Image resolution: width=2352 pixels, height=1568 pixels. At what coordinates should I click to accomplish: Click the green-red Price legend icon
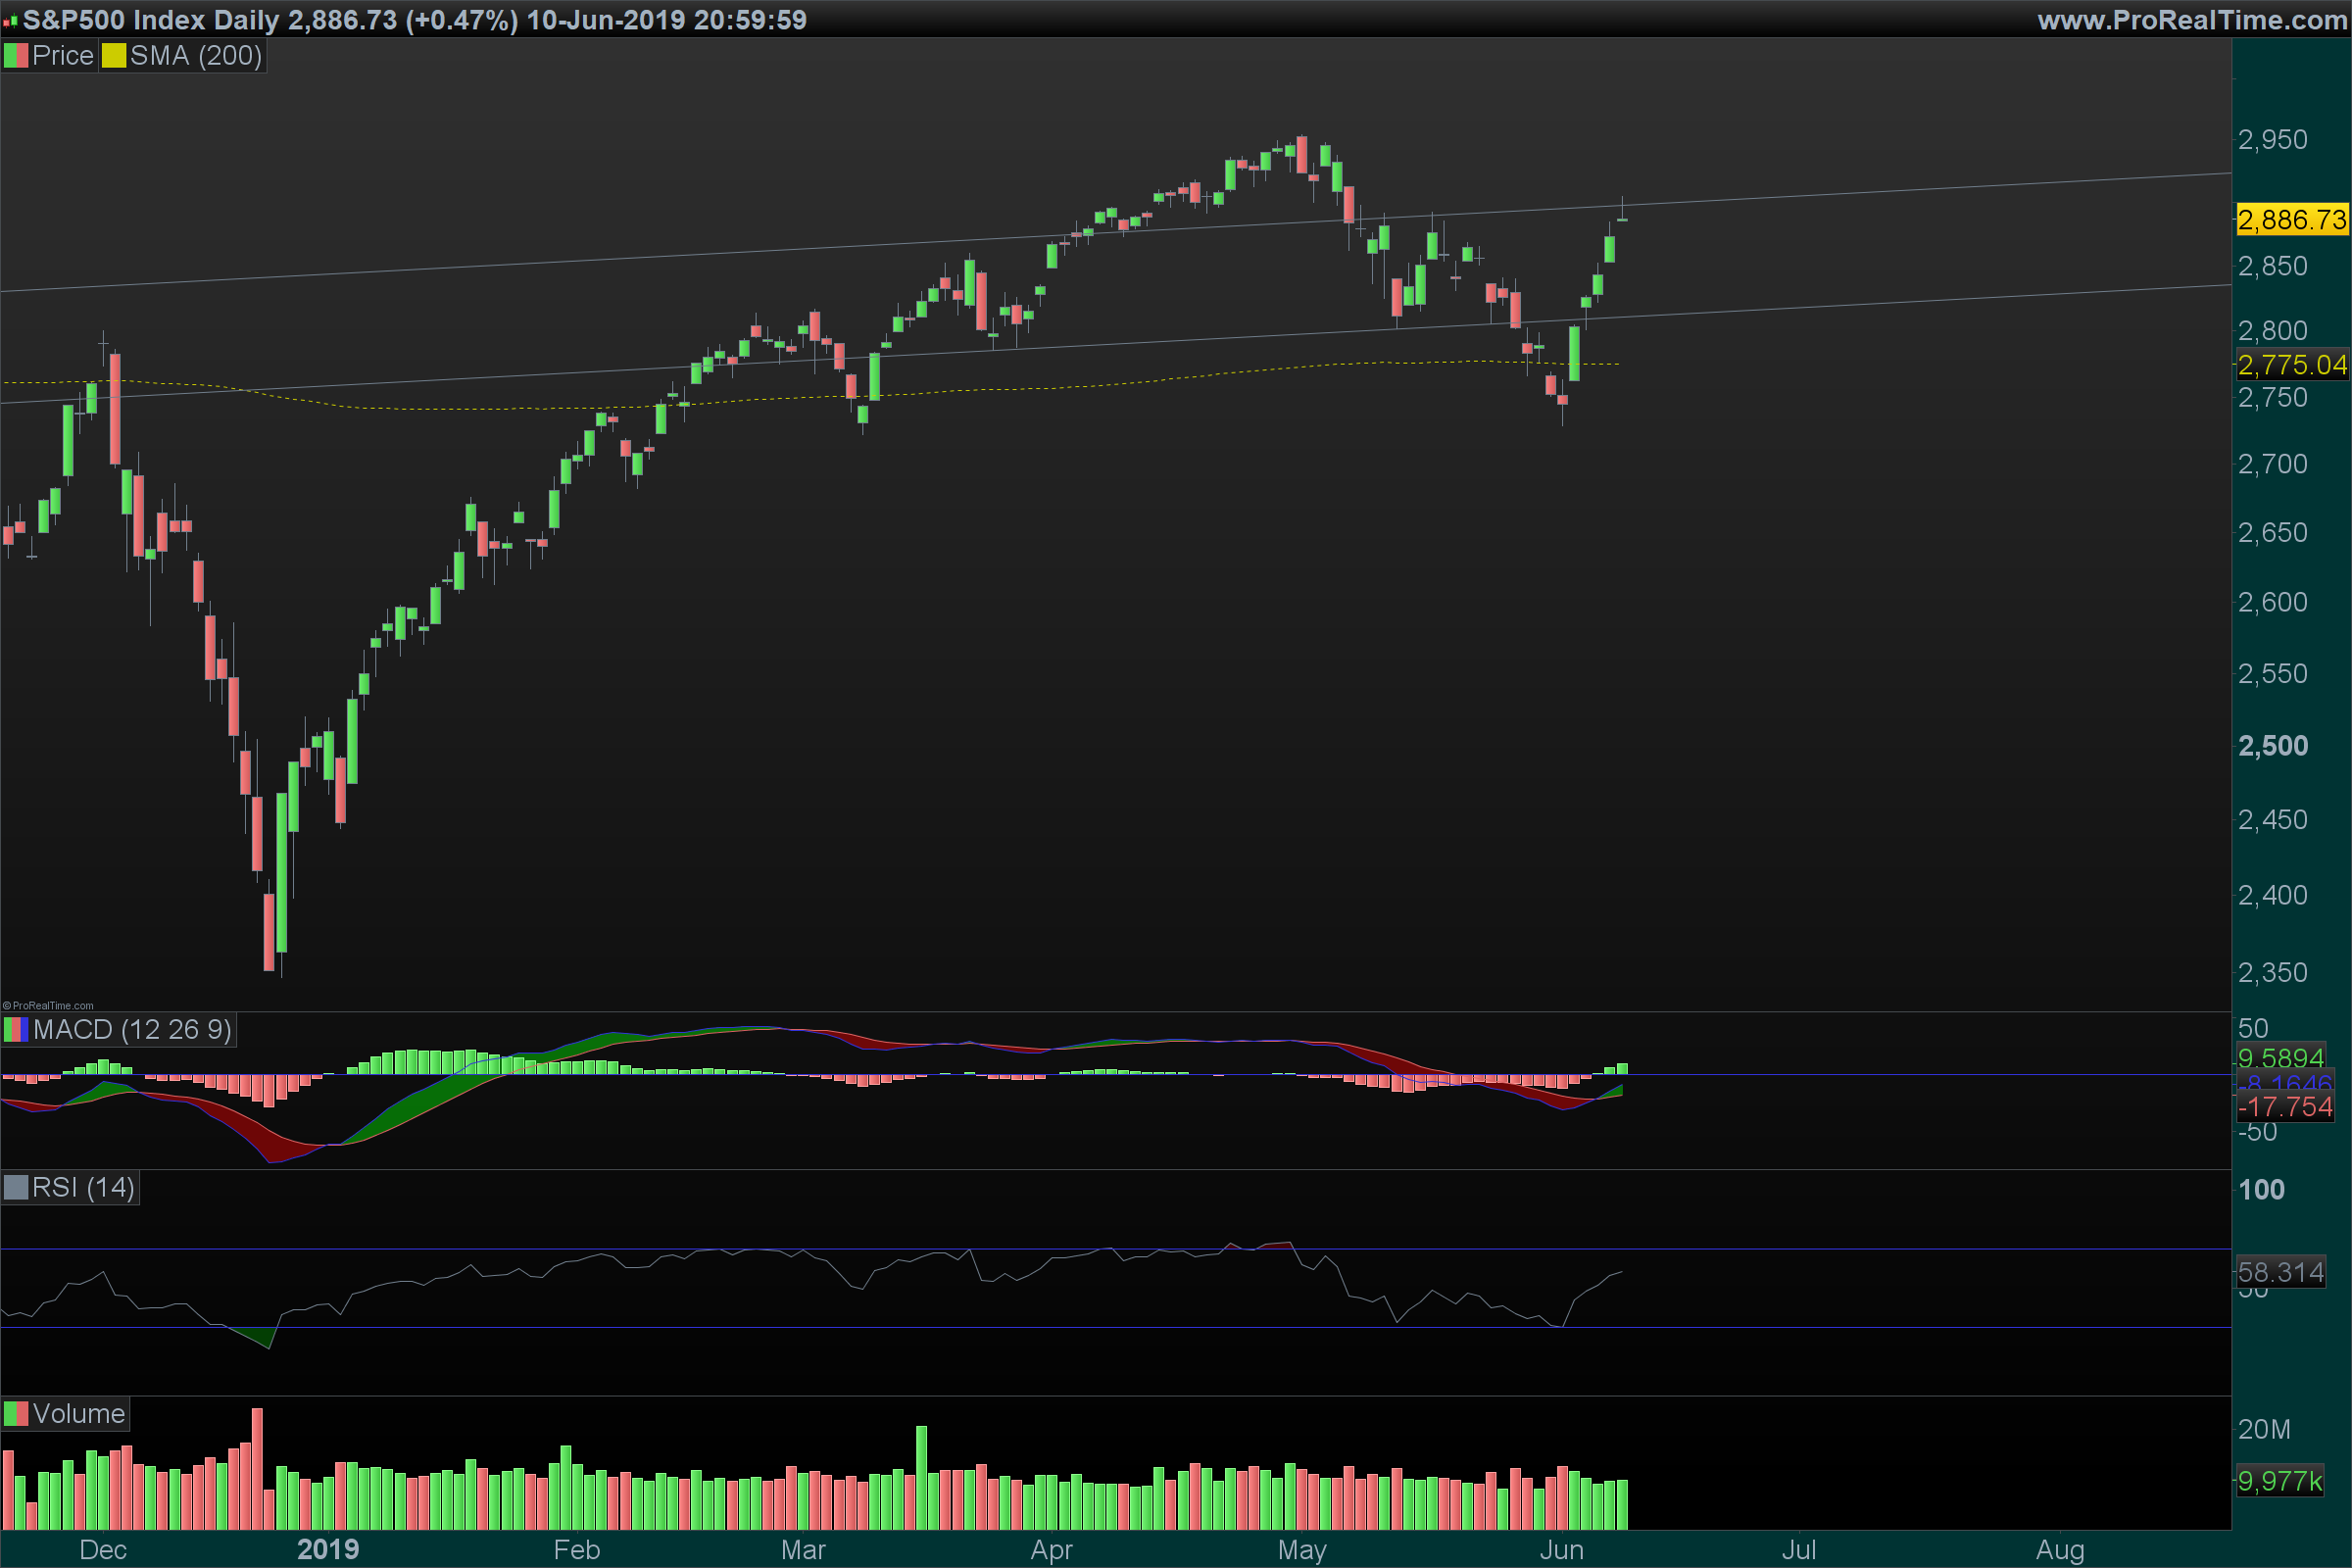coord(16,56)
